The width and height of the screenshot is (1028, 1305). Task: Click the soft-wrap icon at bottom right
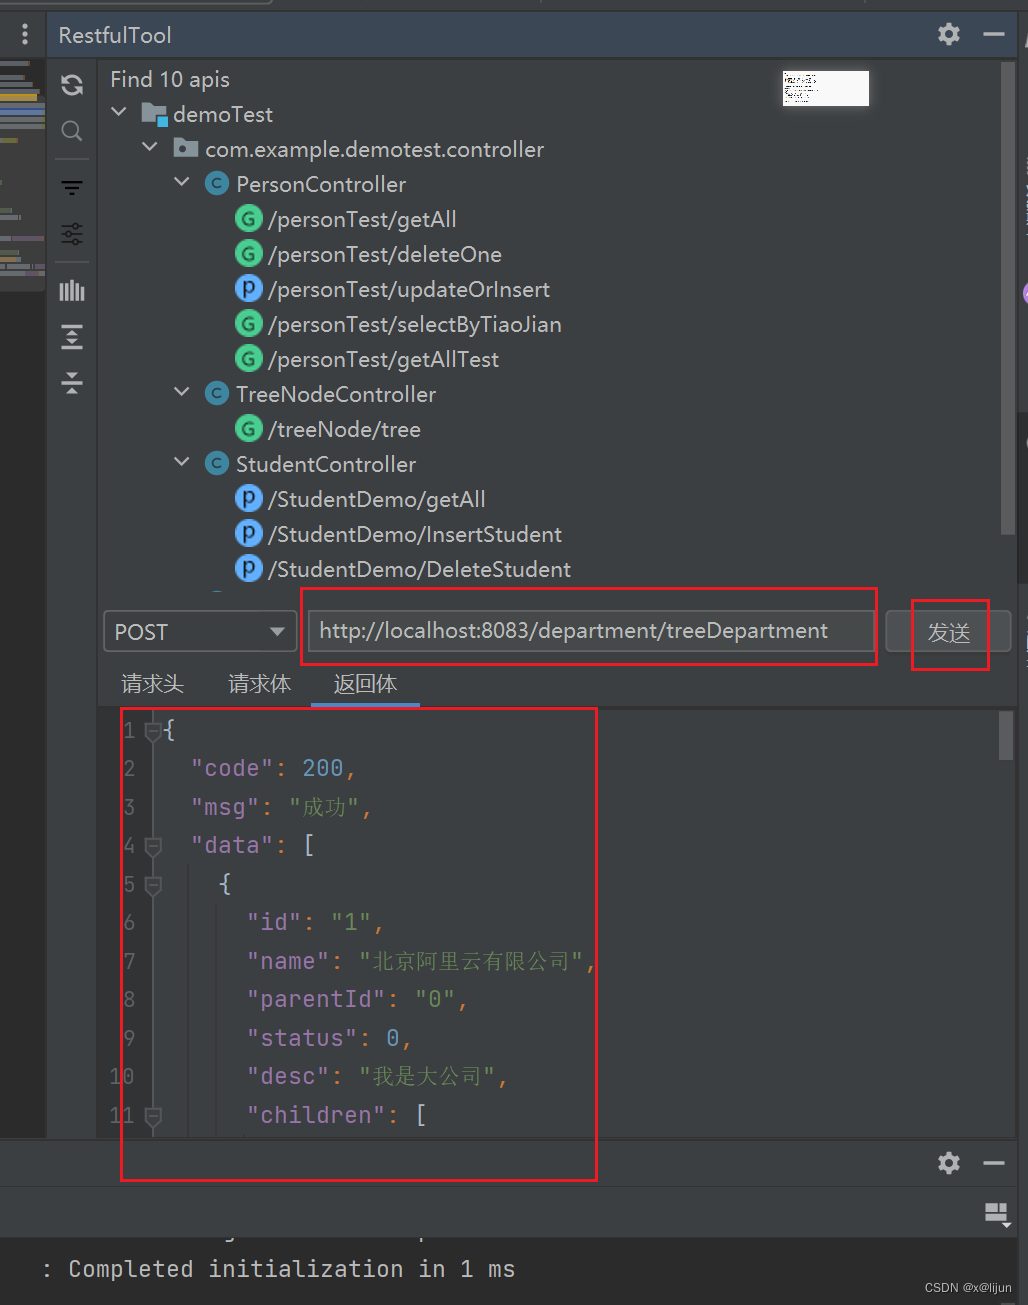click(997, 1213)
